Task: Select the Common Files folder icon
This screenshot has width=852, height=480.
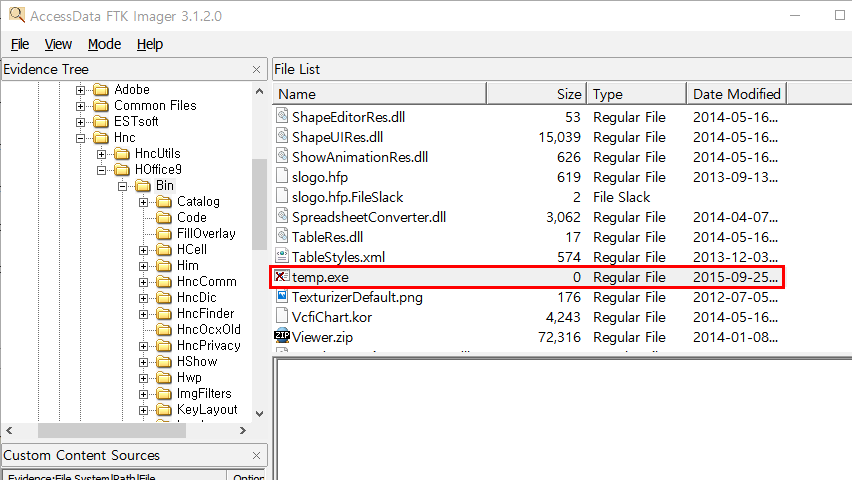Action: pos(101,105)
